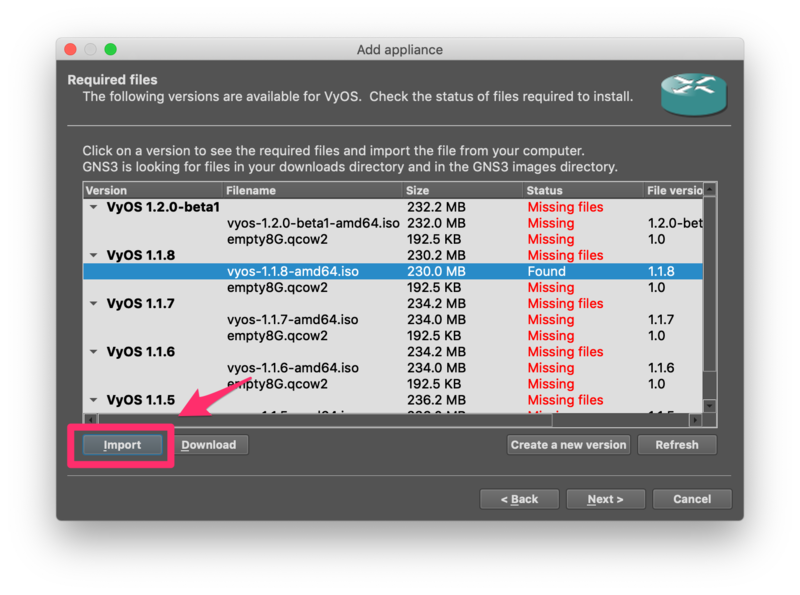Click the router appliance icon
Image resolution: width=800 pixels, height=595 pixels.
pos(694,94)
